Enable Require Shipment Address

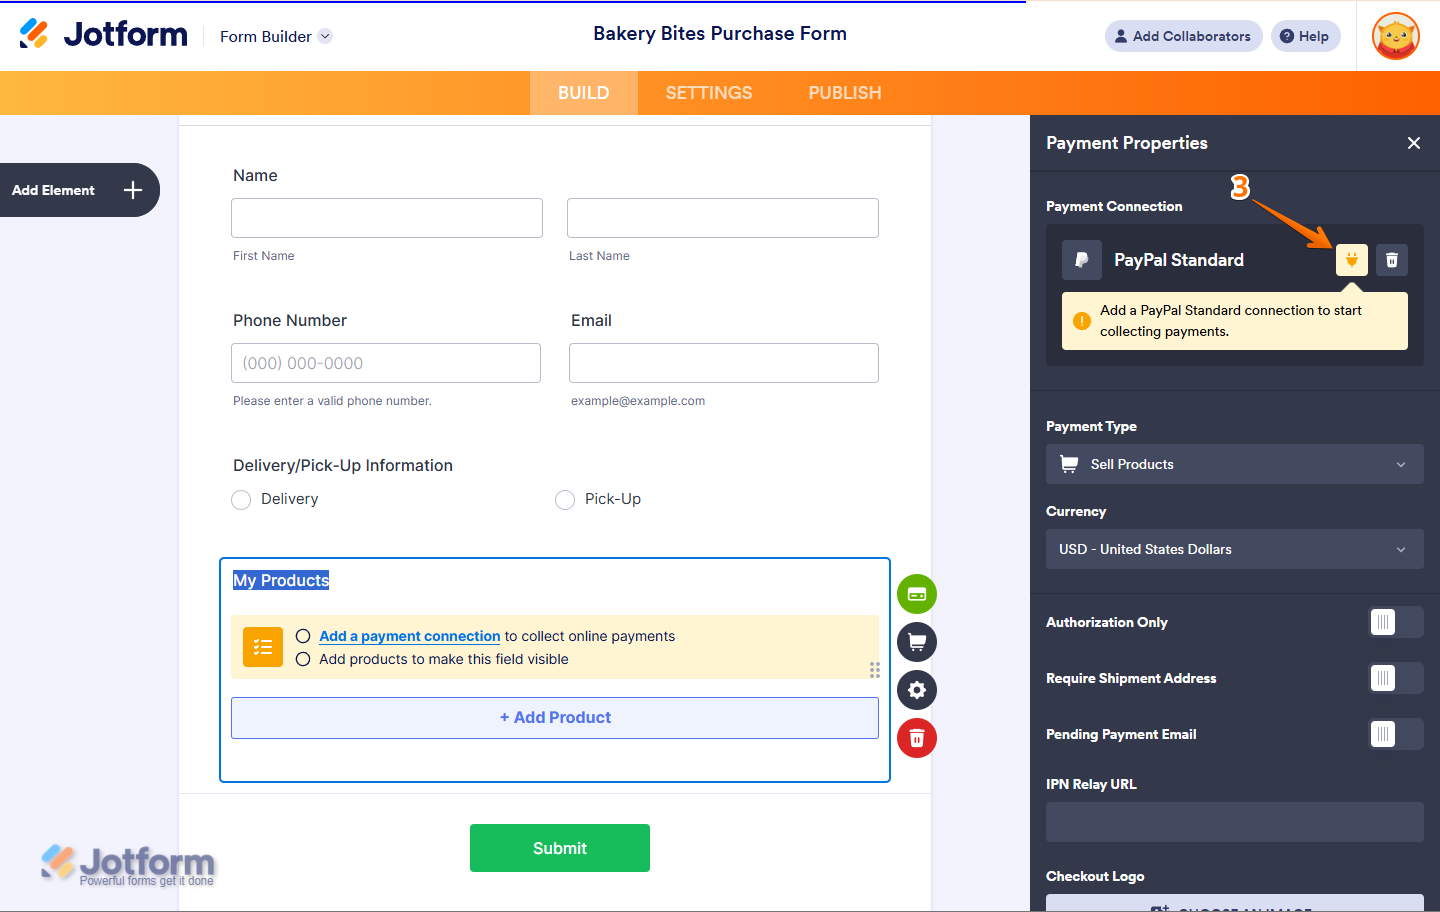coord(1395,678)
